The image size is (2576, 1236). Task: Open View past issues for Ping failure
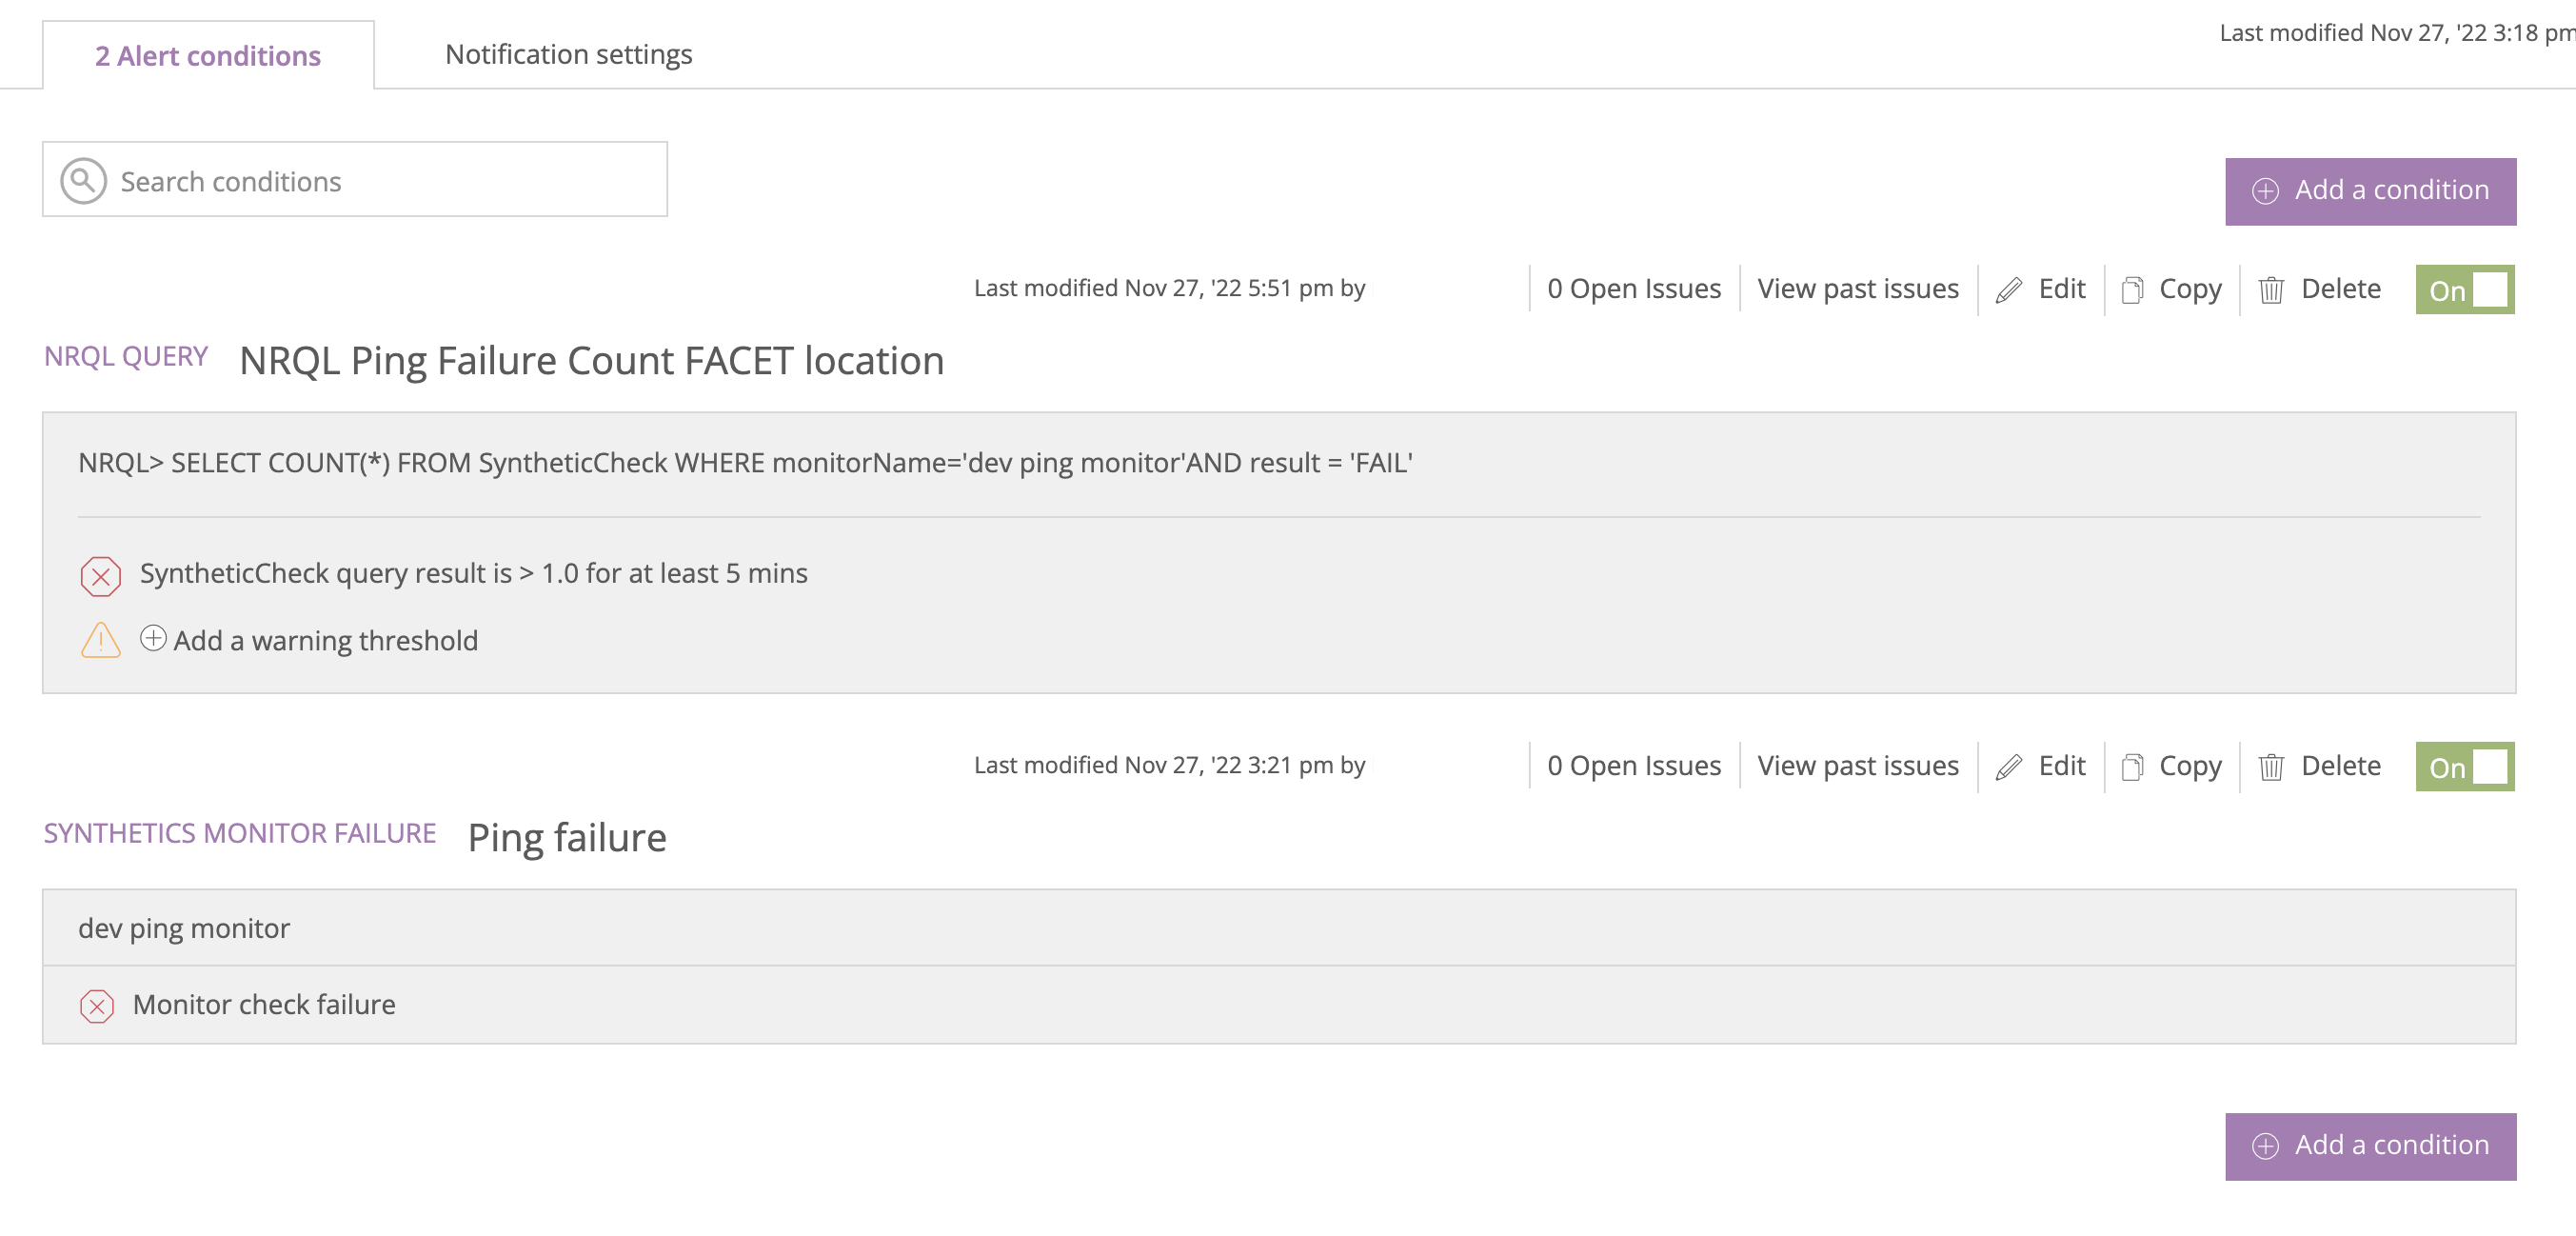pos(1857,766)
